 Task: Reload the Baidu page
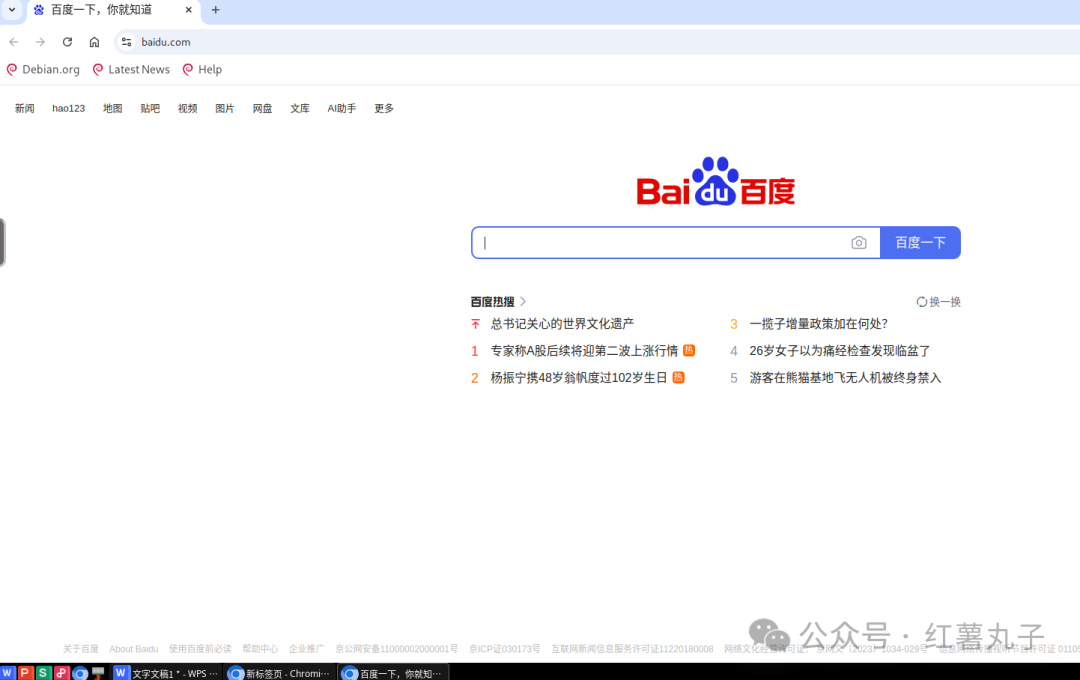(68, 42)
